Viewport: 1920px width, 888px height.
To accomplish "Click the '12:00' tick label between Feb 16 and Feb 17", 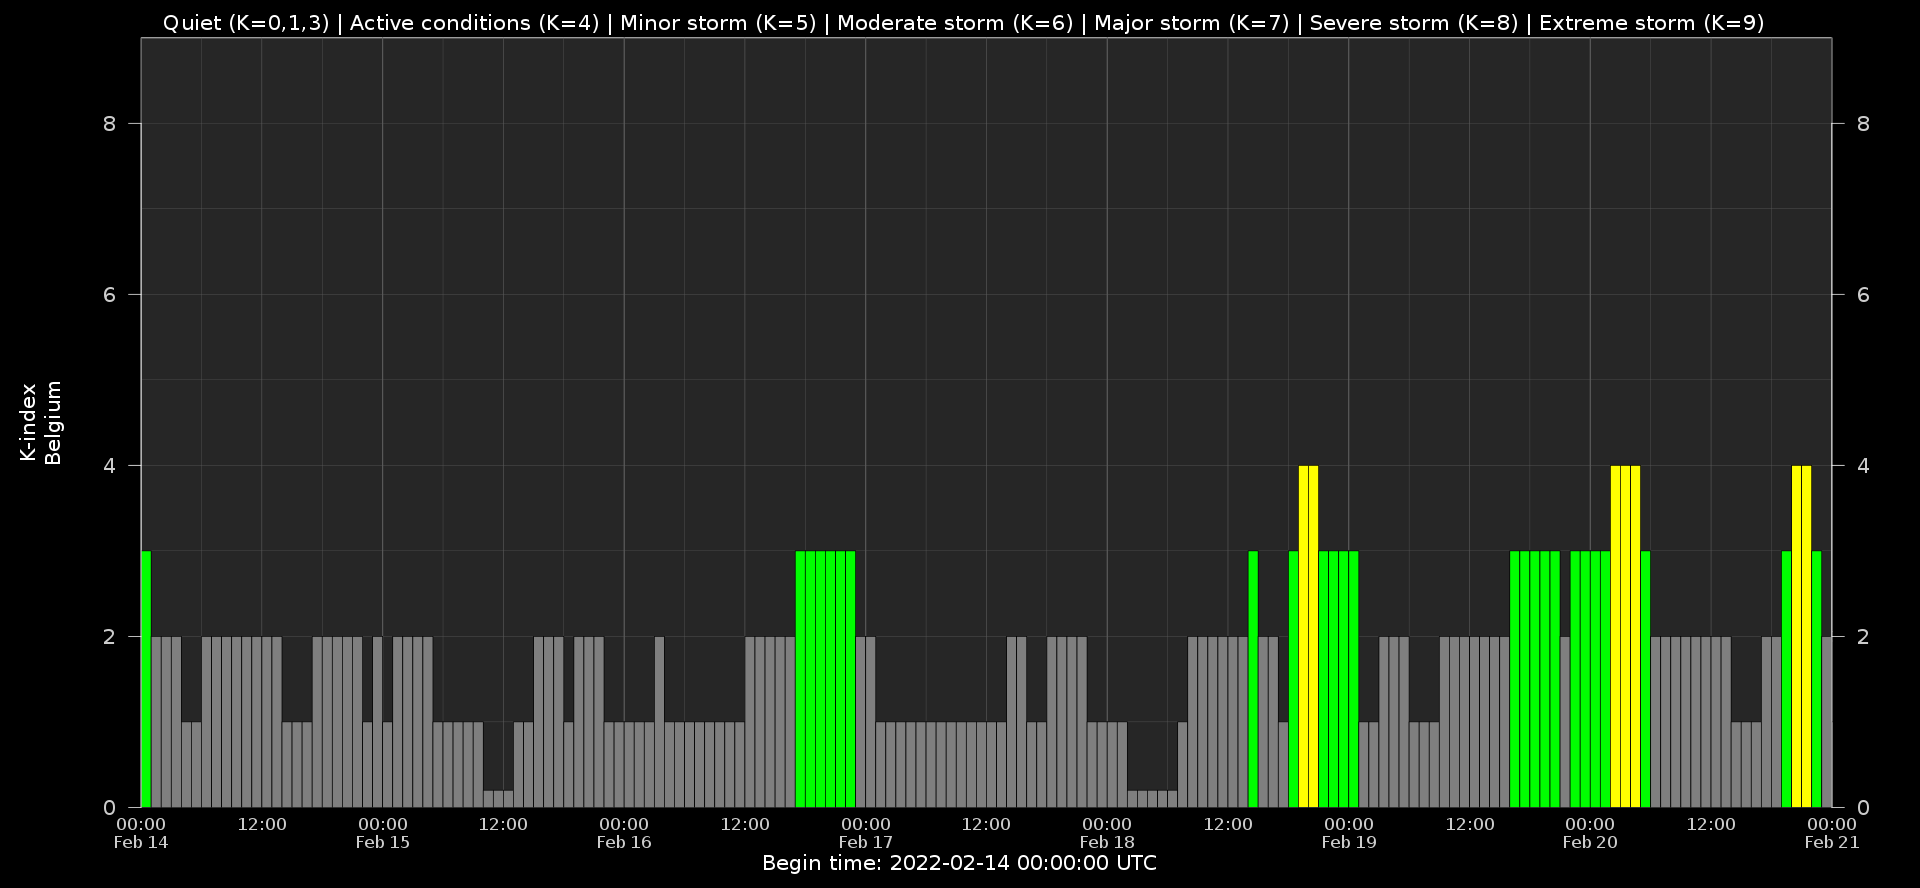I will point(745,824).
